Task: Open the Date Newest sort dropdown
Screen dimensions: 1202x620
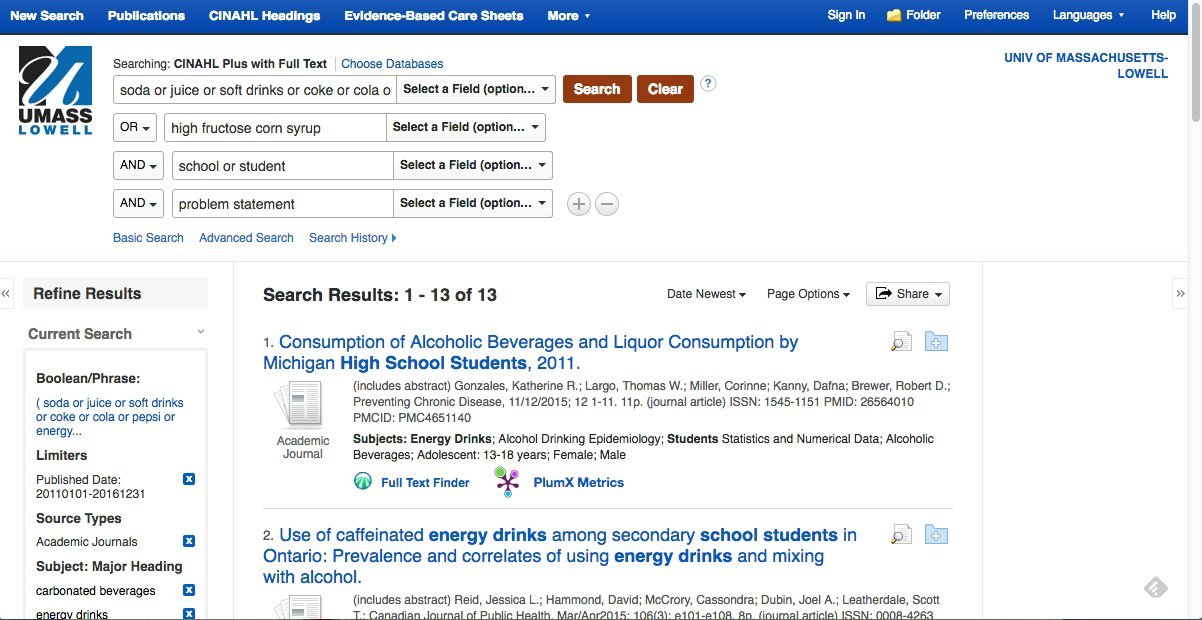Action: click(x=706, y=294)
